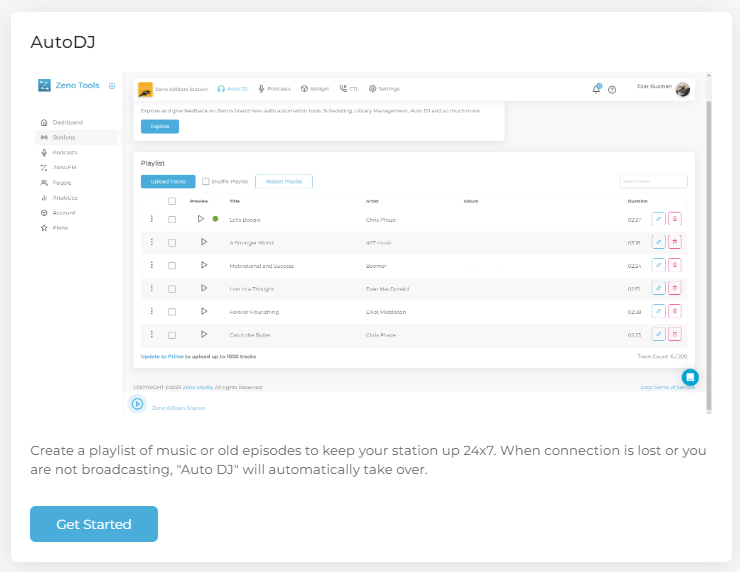This screenshot has height=572, width=740.
Task: Open three-dot menu for Forever Flourishing
Action: pyautogui.click(x=151, y=311)
